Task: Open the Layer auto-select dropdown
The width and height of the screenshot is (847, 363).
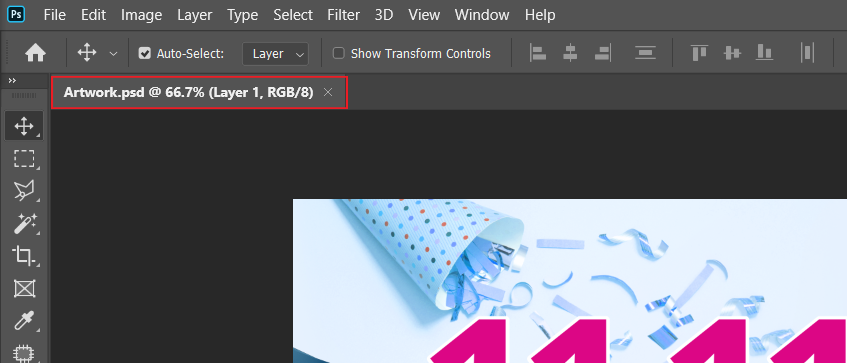Action: 275,53
